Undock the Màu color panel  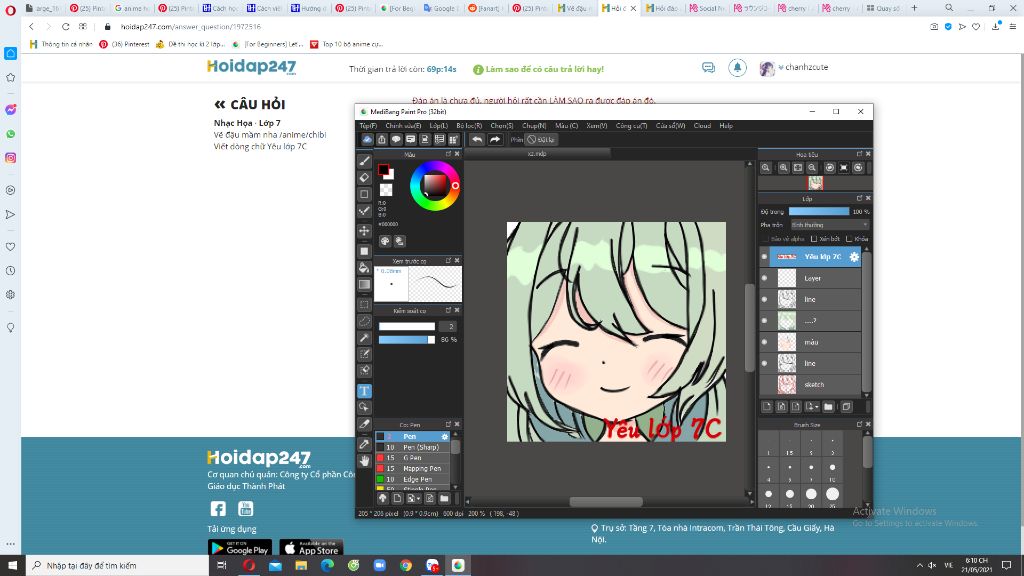coord(448,154)
